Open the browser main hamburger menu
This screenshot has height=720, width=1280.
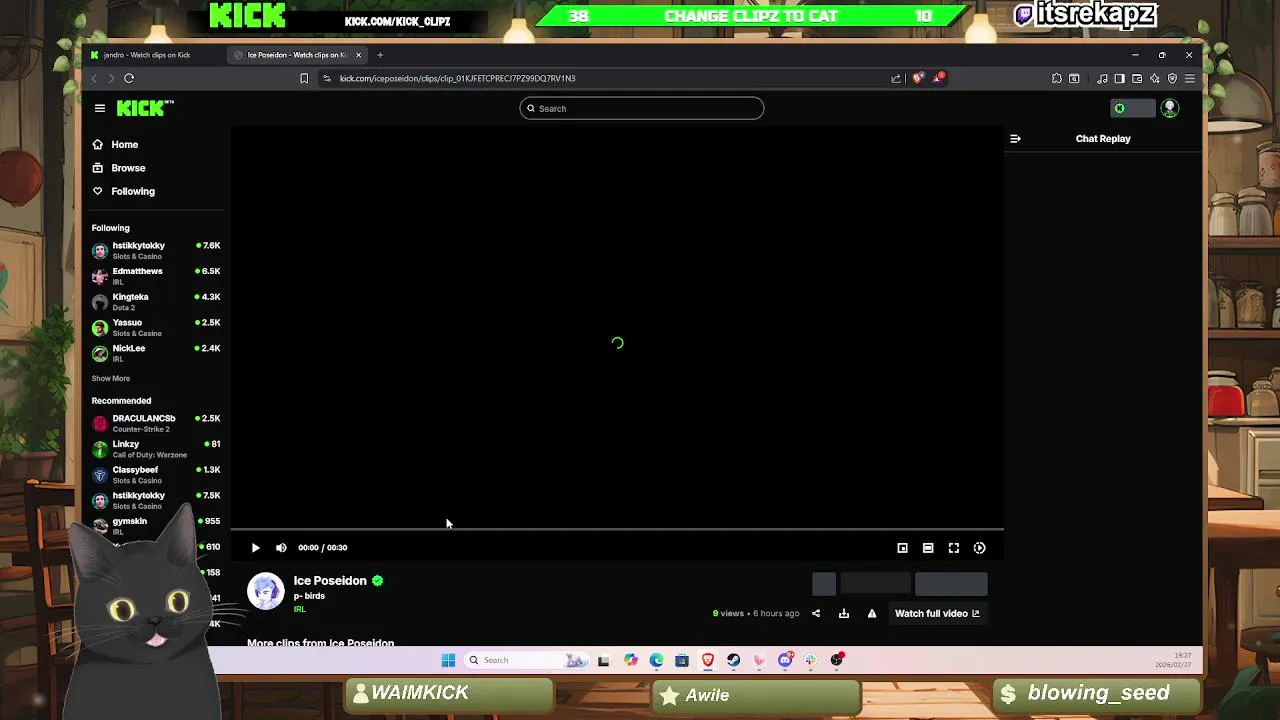pos(1190,78)
